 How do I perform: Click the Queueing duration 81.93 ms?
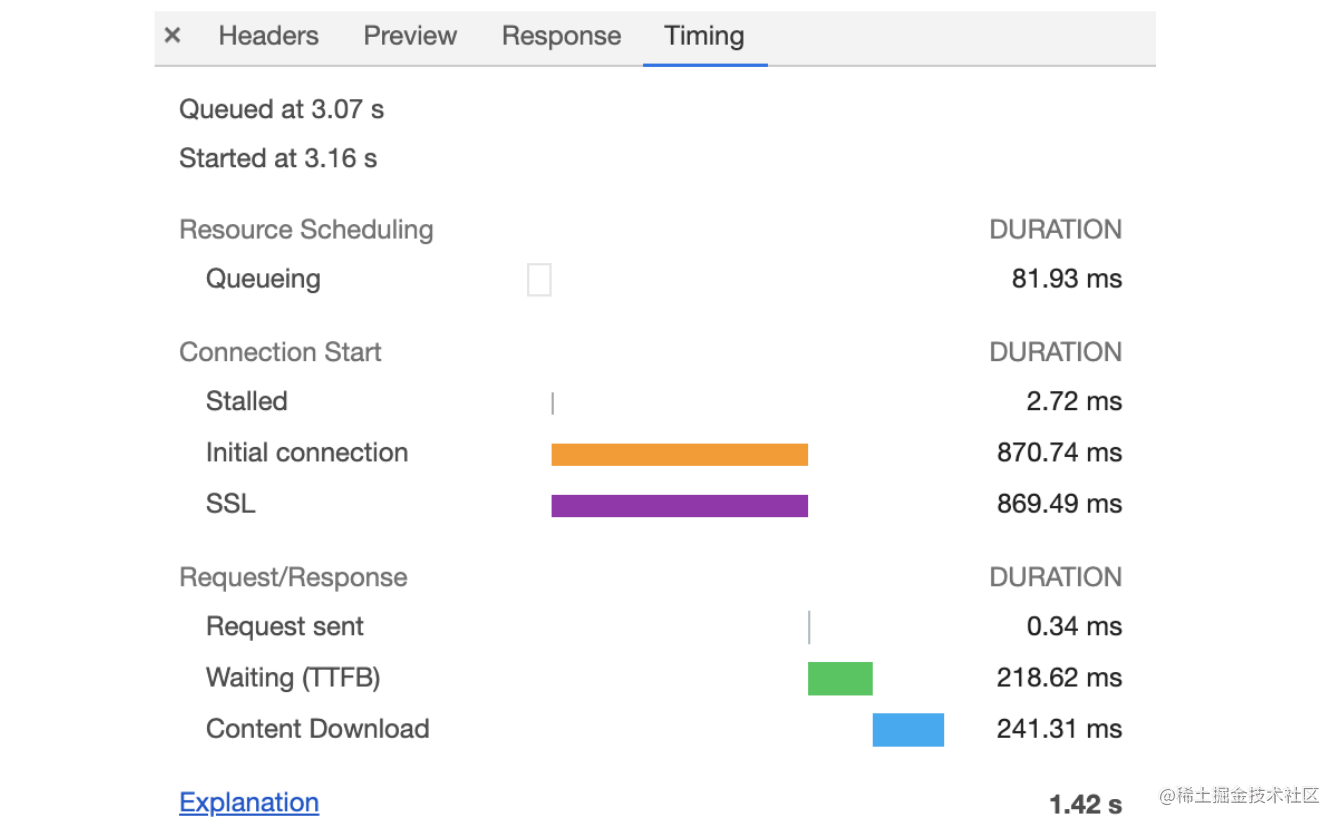click(x=1066, y=279)
